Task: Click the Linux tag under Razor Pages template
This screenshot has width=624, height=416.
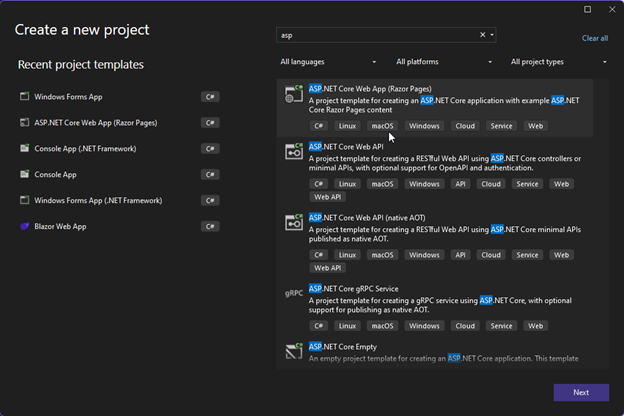Action: point(347,126)
